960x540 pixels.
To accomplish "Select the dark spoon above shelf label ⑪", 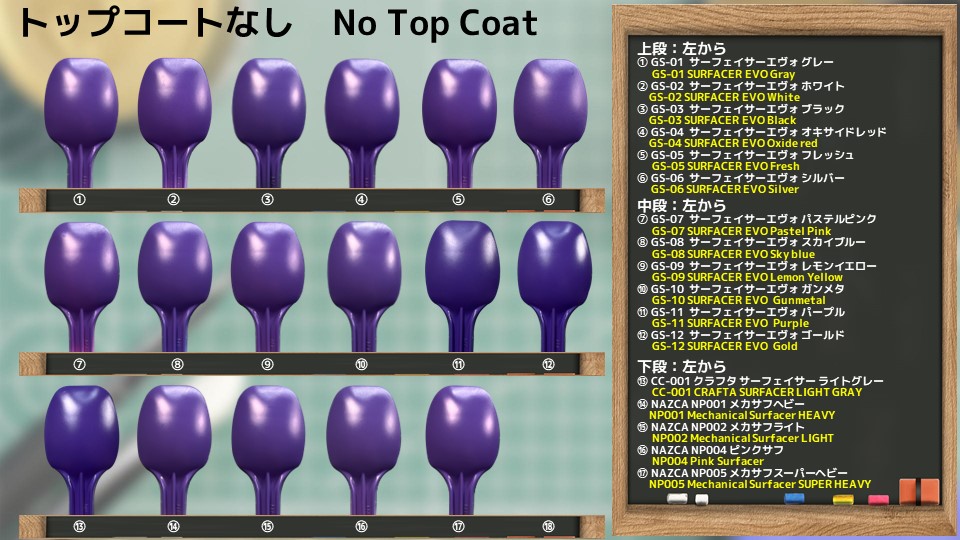I will (x=462, y=287).
